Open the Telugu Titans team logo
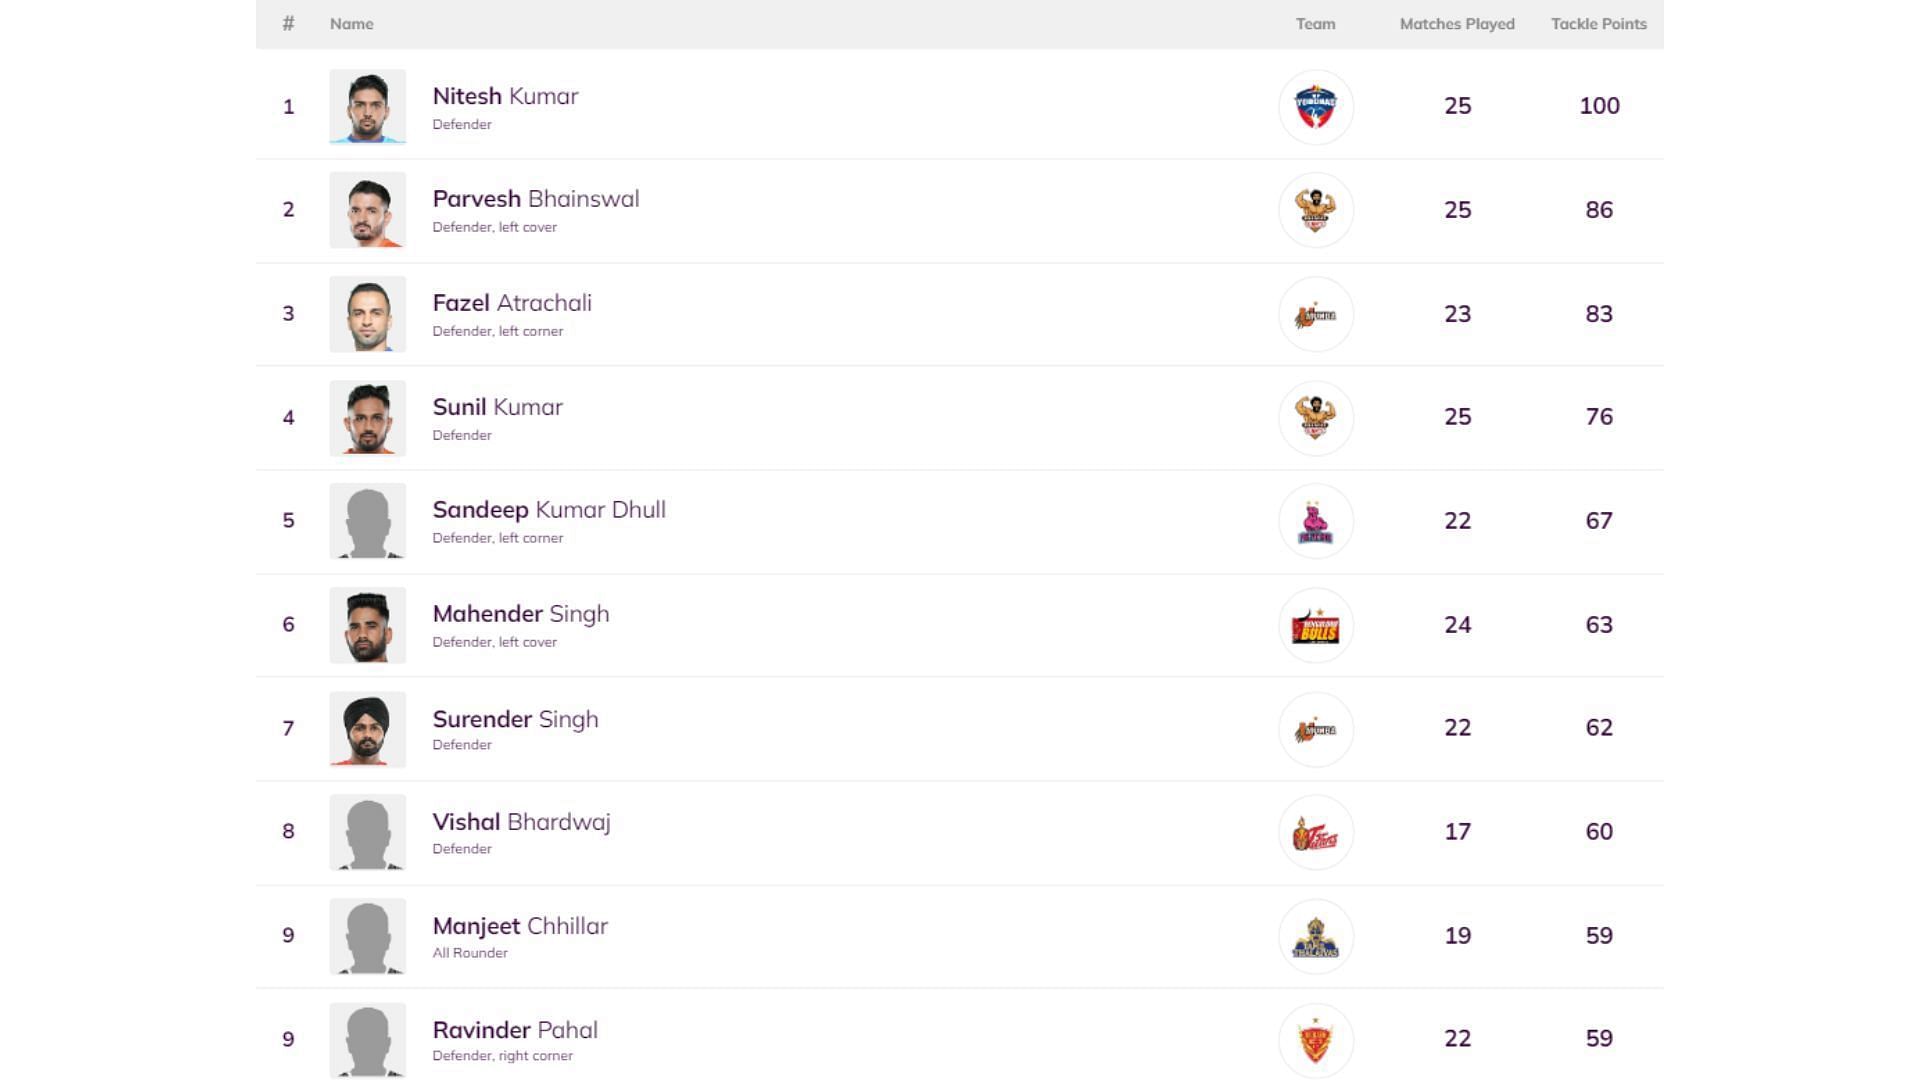1920x1080 pixels. [x=1315, y=832]
